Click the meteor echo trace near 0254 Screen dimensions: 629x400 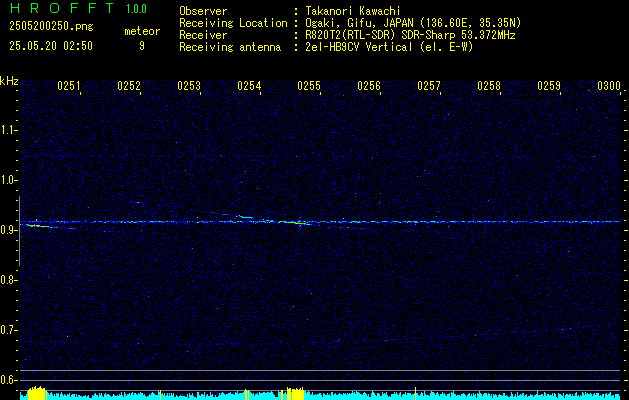(x=244, y=217)
